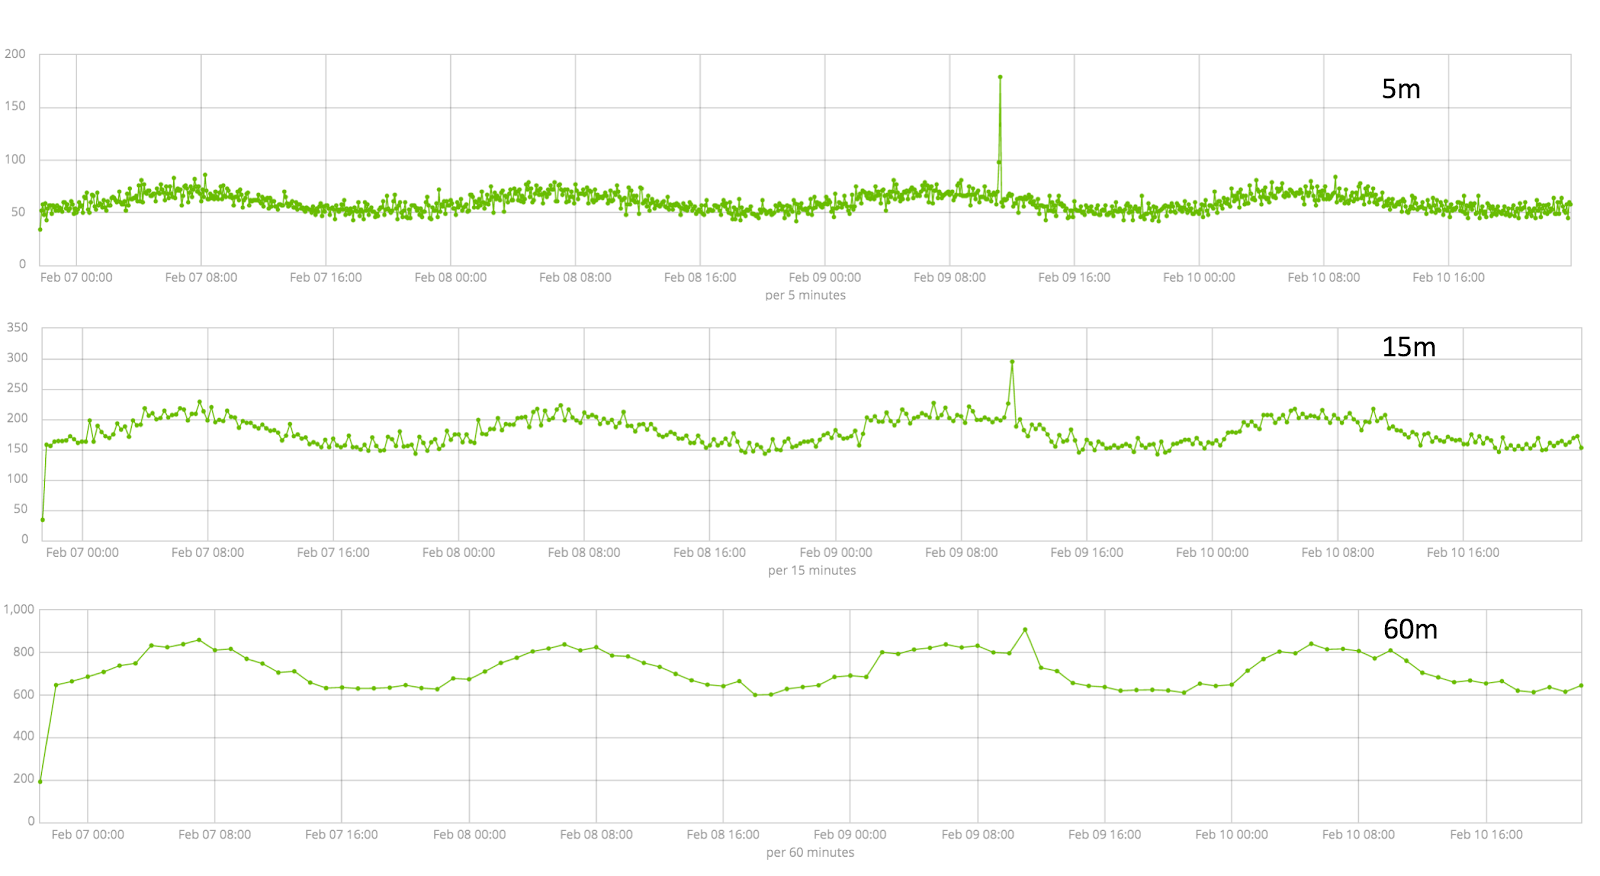Click the "150" y-axis label on the 5m chart
This screenshot has height=876, width=1600.
15,106
